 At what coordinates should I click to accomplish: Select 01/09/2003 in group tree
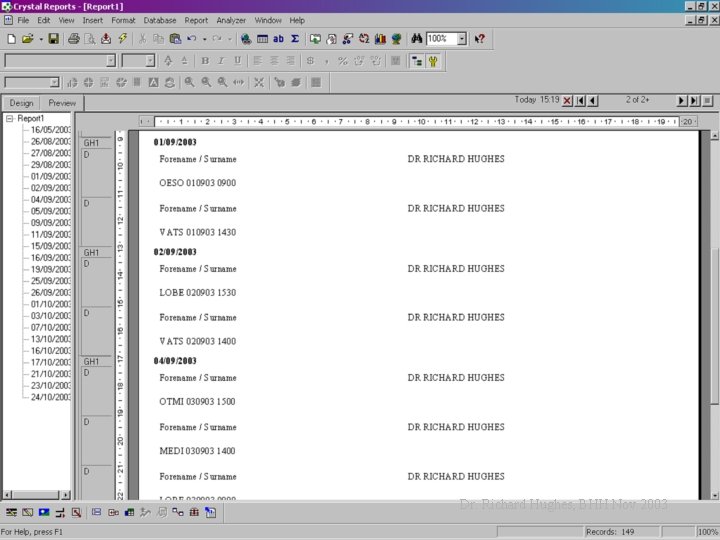(x=51, y=176)
